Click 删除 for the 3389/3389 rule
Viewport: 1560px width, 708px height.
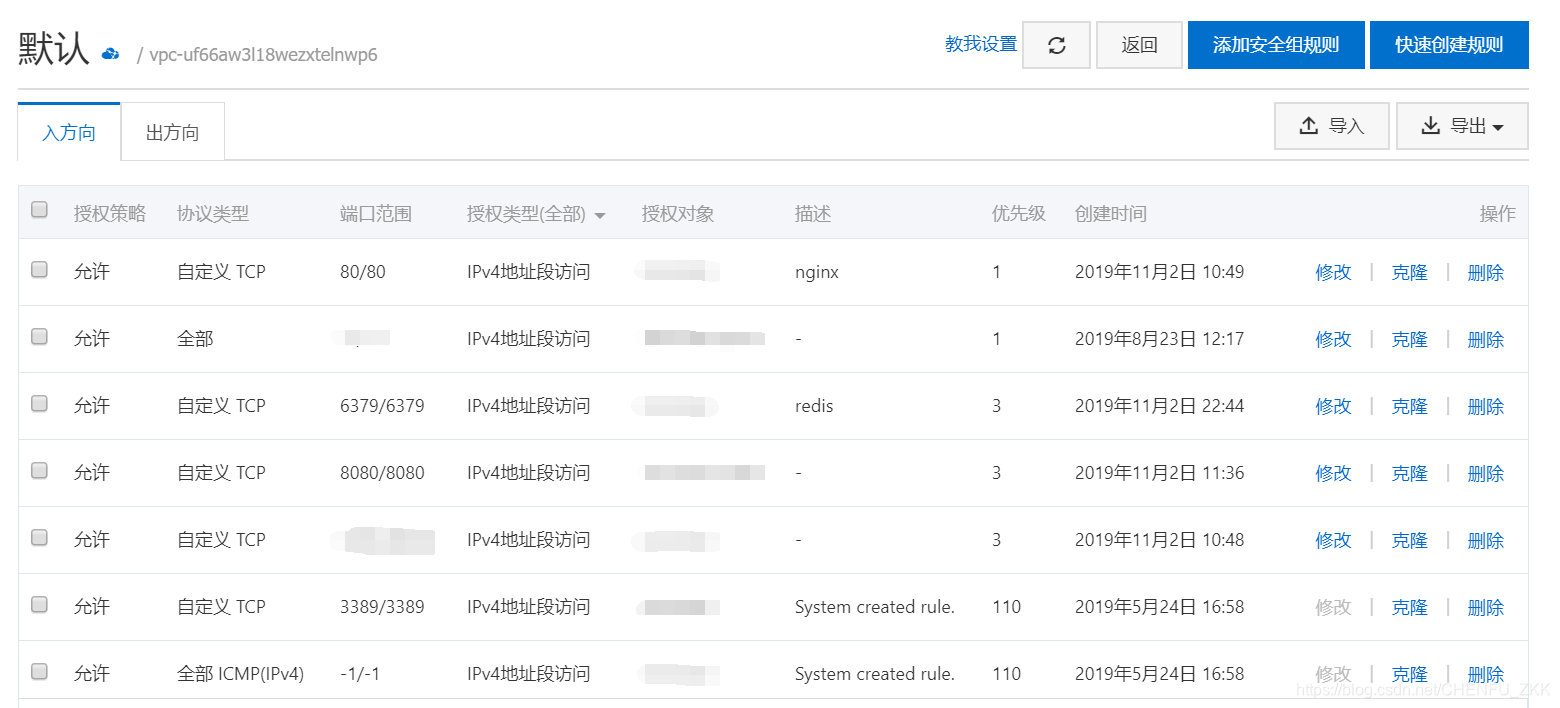click(1485, 607)
